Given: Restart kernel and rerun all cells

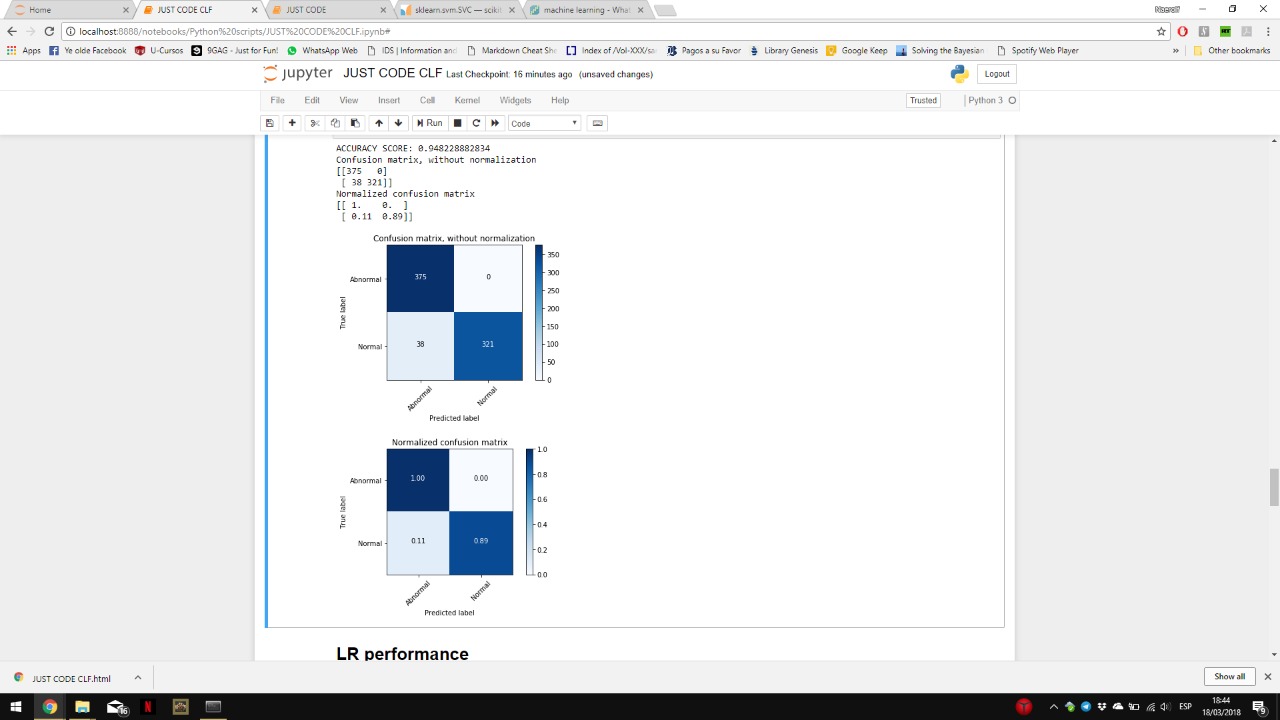Looking at the screenshot, I should [x=495, y=123].
